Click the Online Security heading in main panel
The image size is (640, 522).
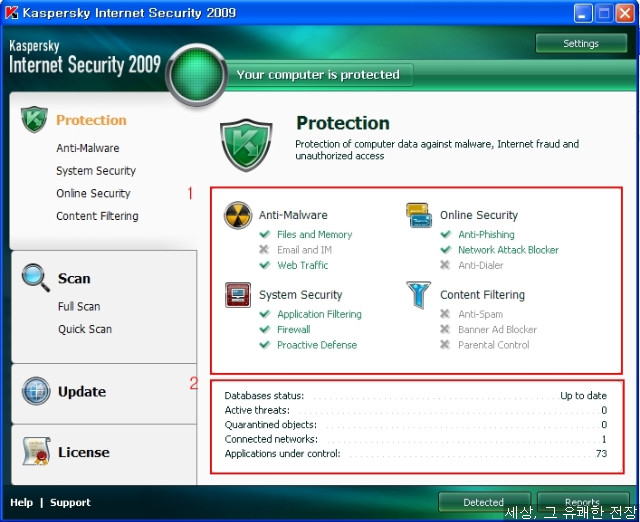pyautogui.click(x=479, y=215)
